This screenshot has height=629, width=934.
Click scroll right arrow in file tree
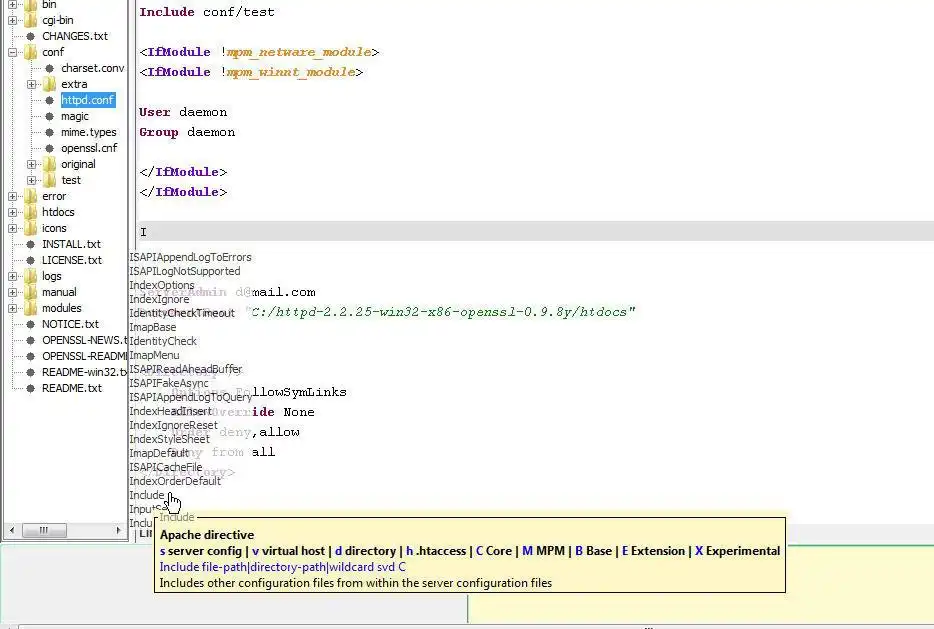(118, 530)
